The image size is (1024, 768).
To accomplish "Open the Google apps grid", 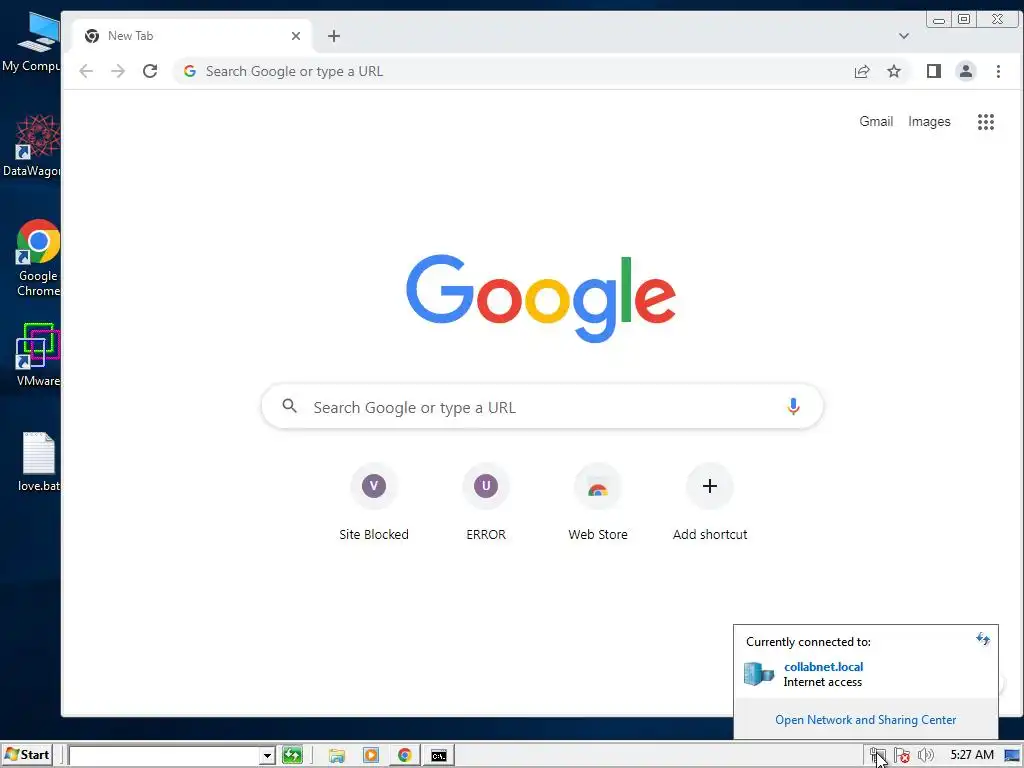I will (985, 121).
